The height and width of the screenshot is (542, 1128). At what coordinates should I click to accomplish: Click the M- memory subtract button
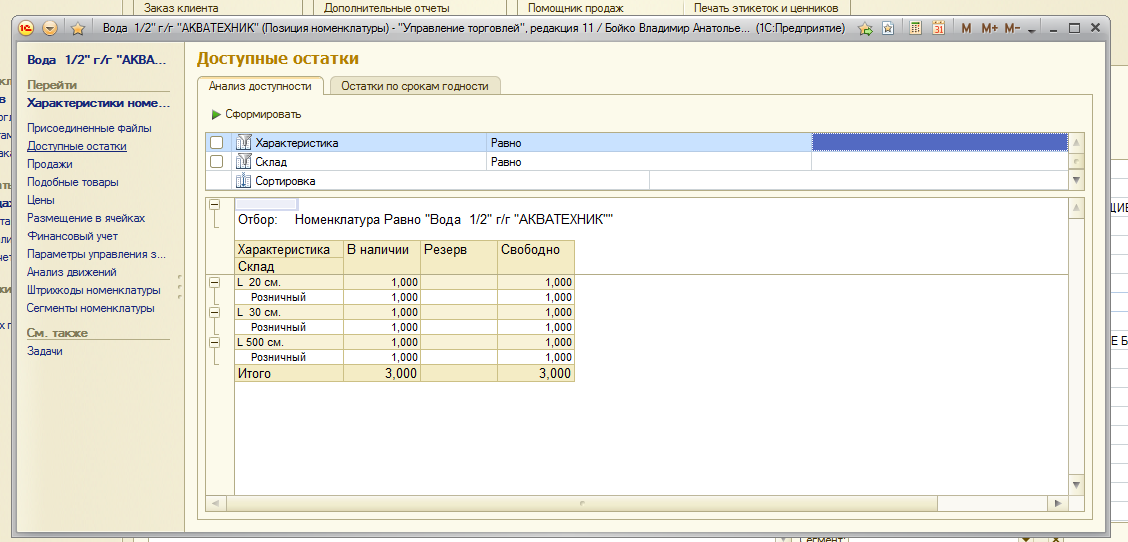(1012, 29)
